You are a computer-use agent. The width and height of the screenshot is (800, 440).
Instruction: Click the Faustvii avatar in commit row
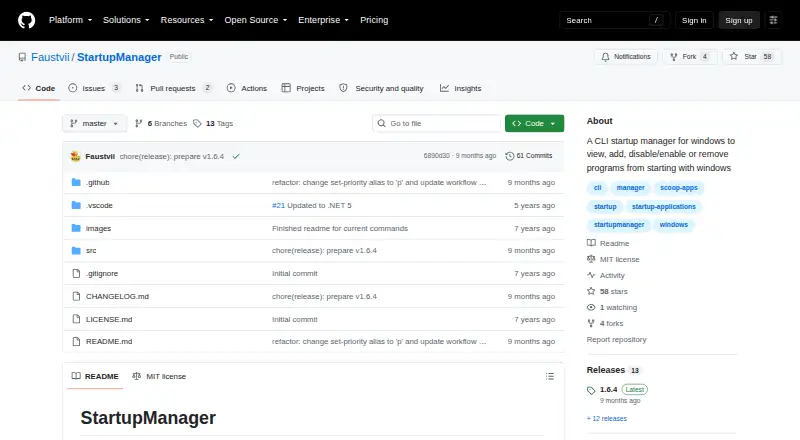click(76, 156)
